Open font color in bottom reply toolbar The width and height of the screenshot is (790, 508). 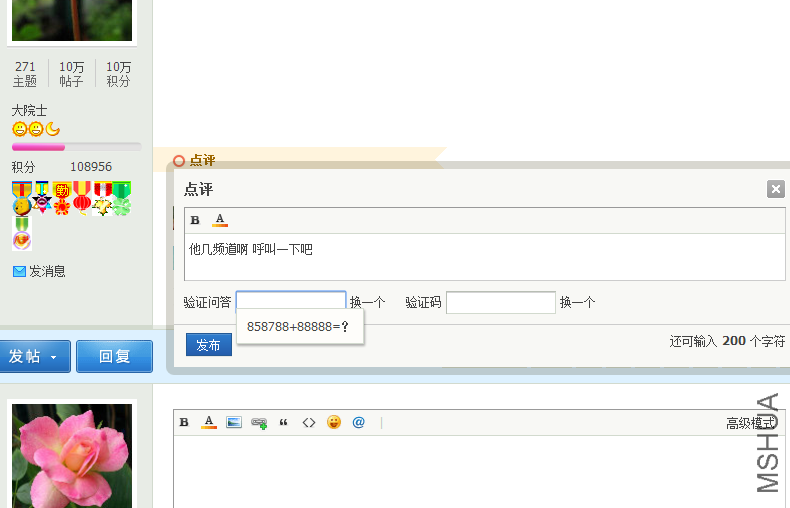pyautogui.click(x=209, y=422)
